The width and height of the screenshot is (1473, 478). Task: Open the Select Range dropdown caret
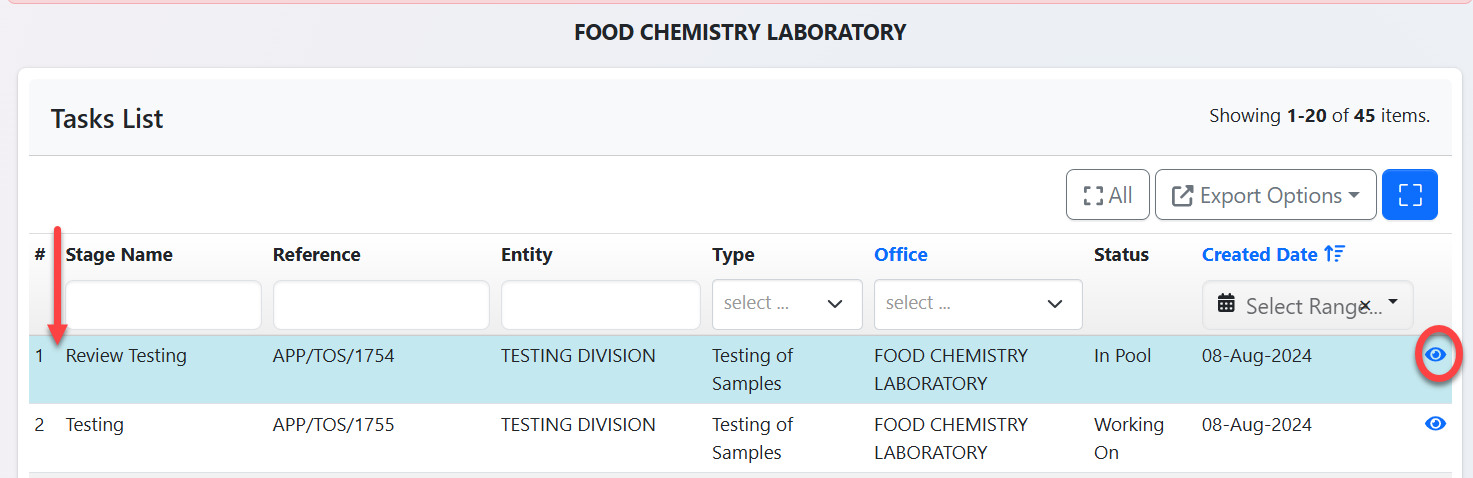pos(1393,302)
